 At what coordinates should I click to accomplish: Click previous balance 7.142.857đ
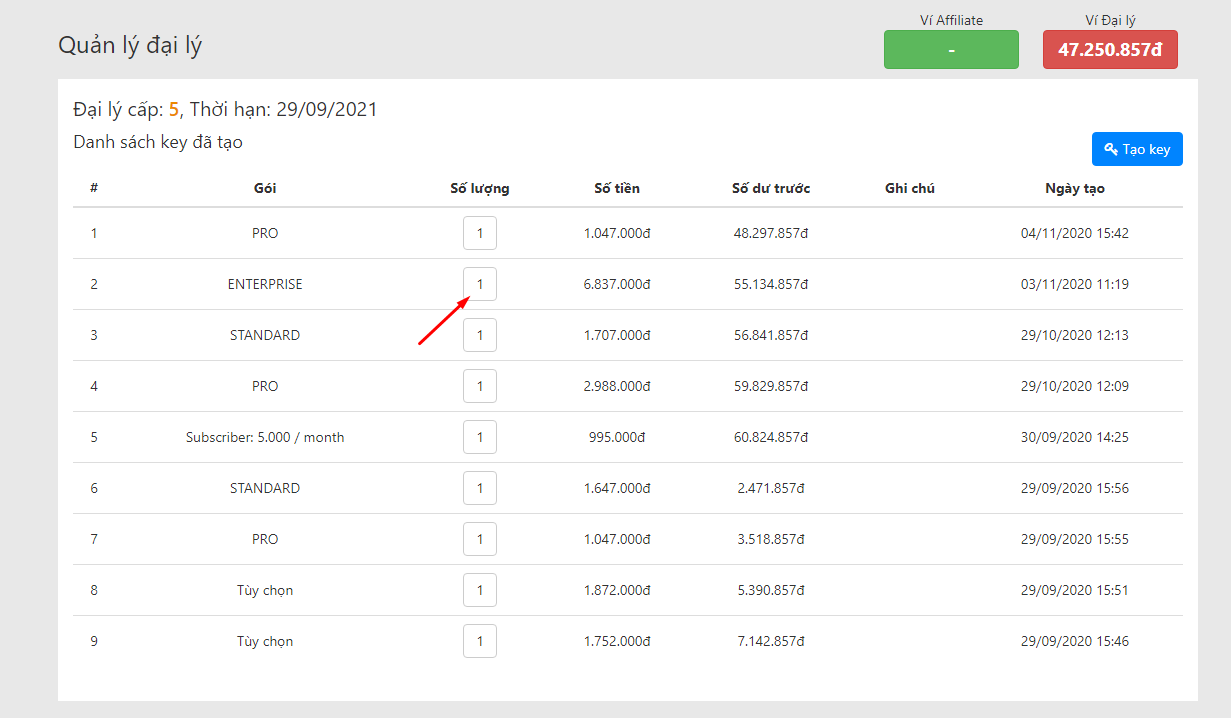click(x=771, y=641)
